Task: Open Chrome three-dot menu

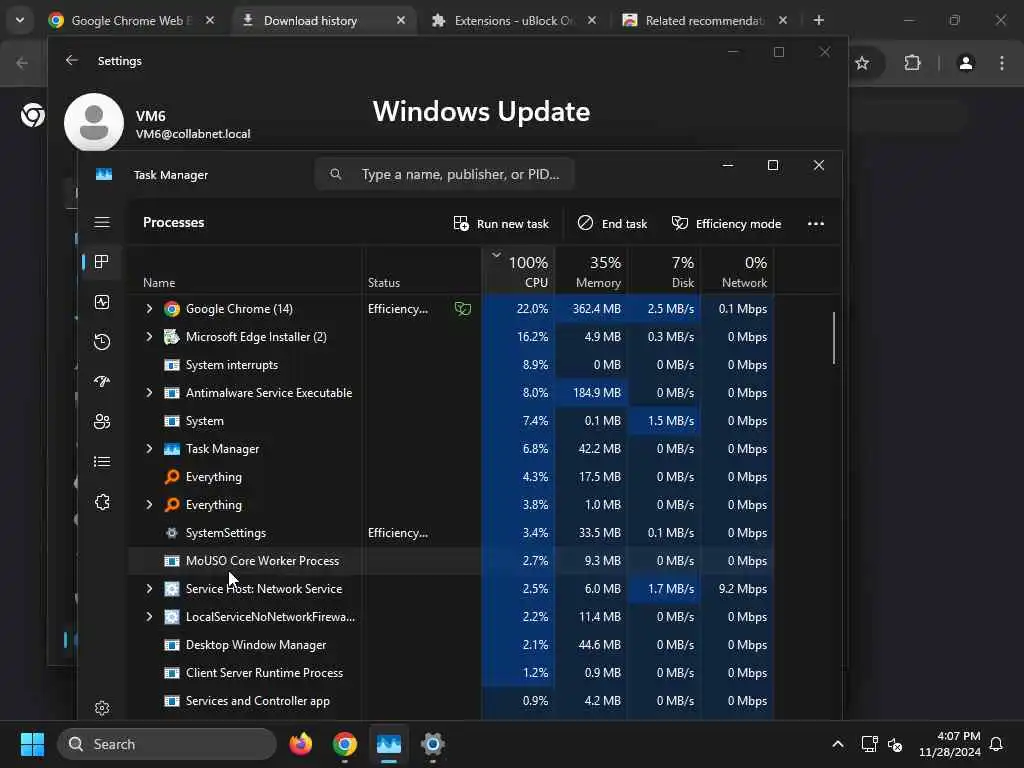Action: 1002,63
